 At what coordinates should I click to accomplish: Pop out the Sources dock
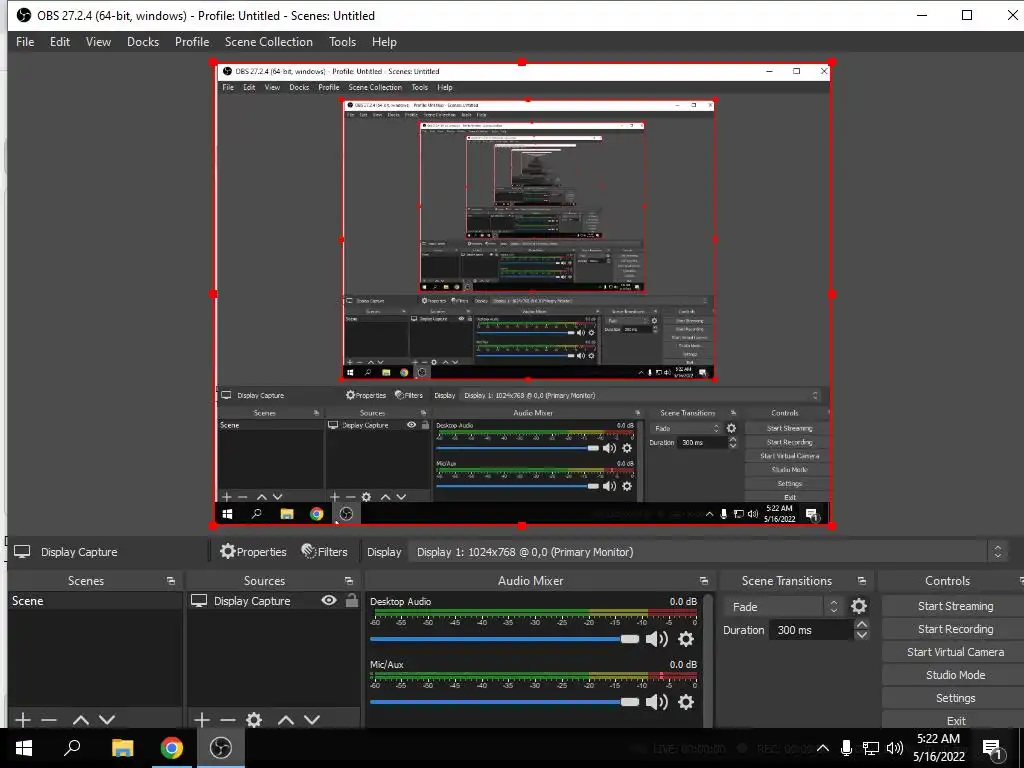coord(349,581)
